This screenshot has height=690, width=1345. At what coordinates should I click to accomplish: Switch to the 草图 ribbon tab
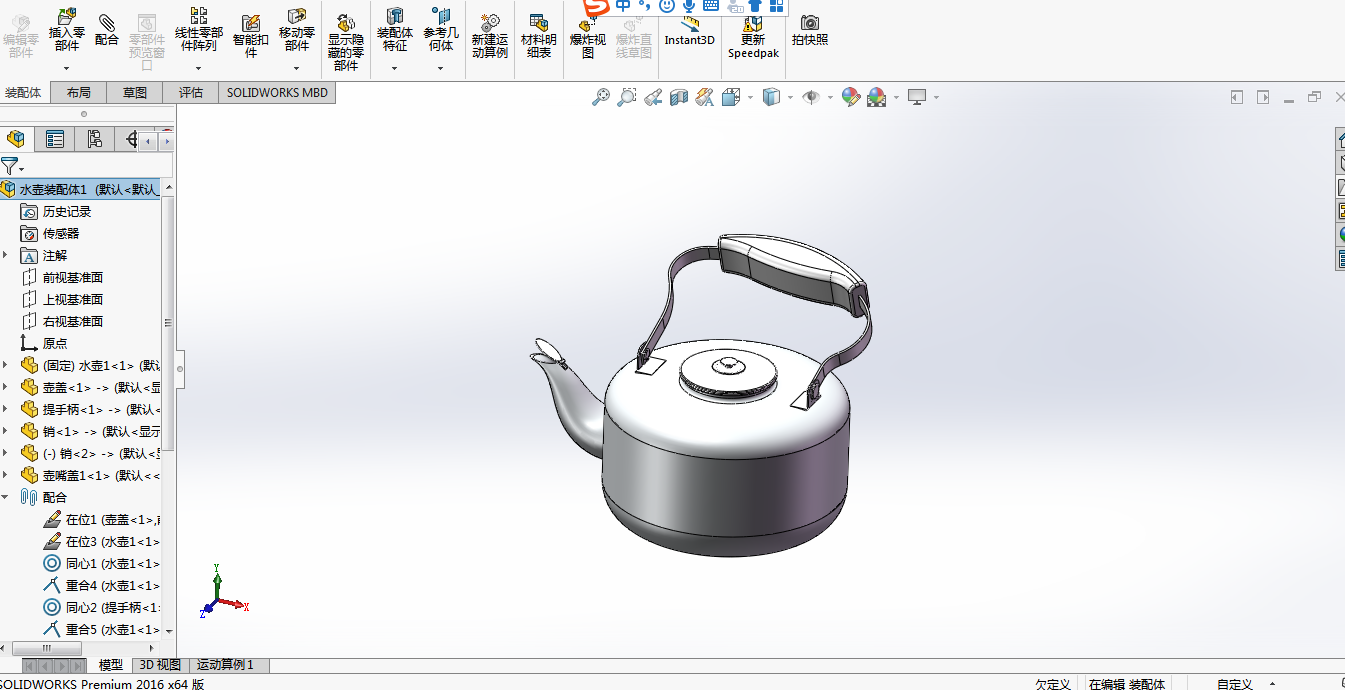click(135, 93)
